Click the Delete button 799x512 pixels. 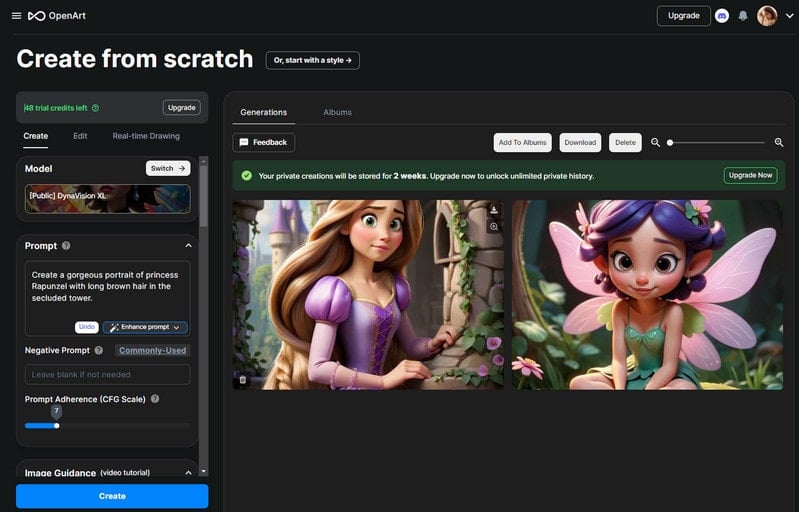coord(625,143)
